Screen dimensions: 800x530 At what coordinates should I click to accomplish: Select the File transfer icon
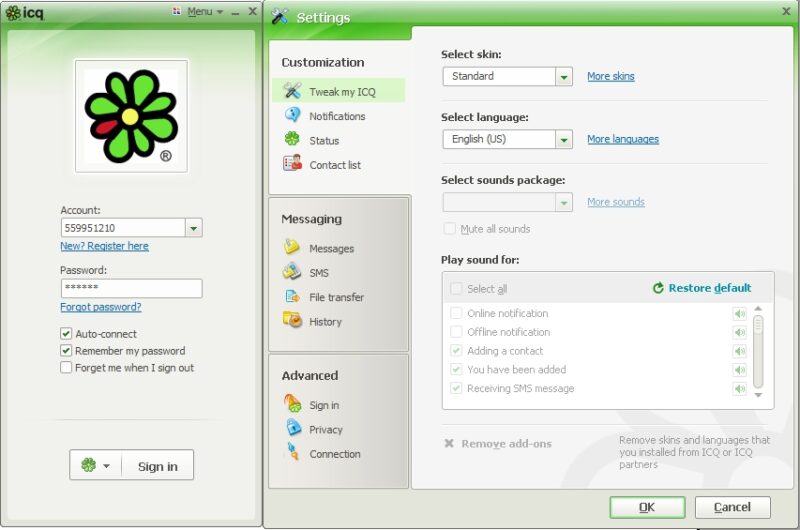(292, 297)
